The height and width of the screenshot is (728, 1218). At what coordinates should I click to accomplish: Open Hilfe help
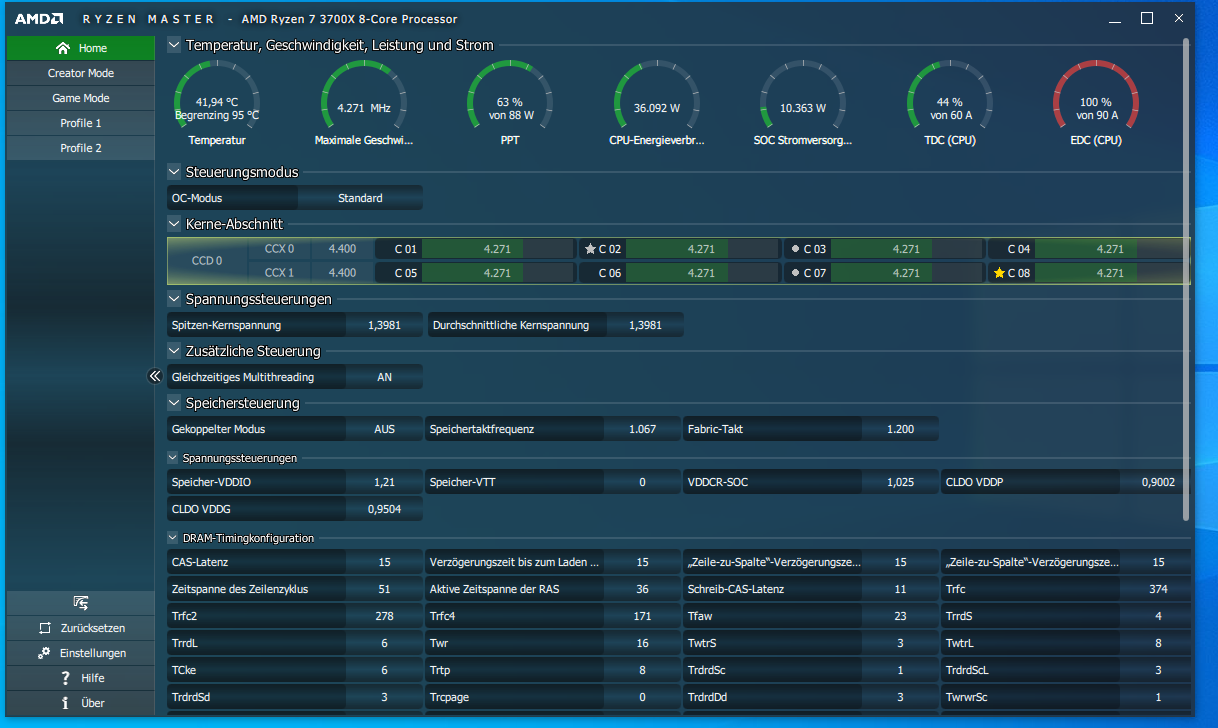(81, 678)
